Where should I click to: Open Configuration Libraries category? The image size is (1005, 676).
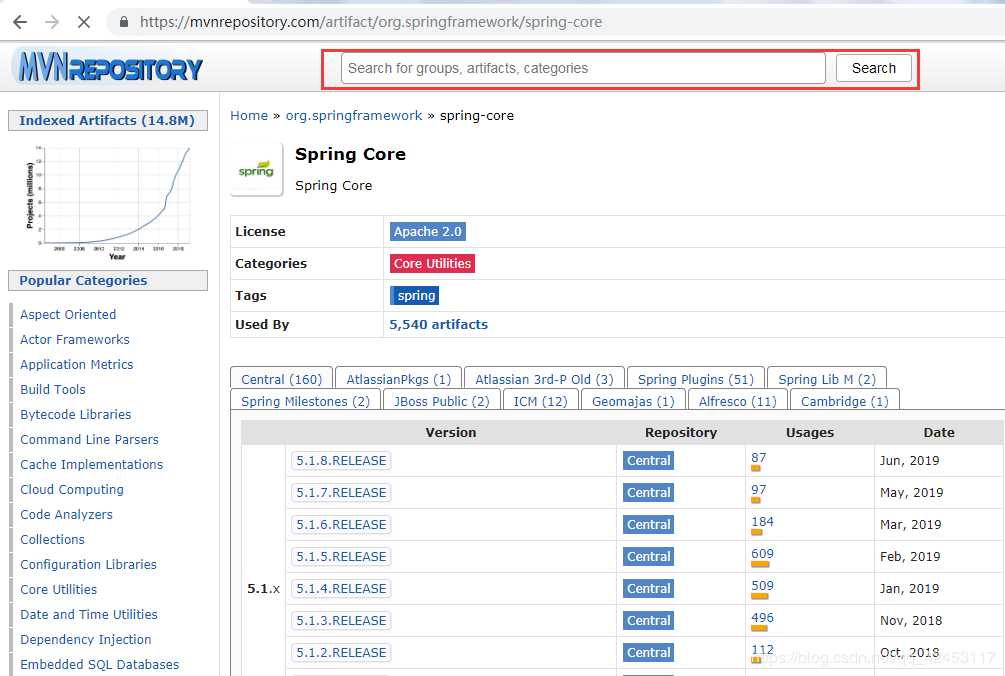(88, 565)
